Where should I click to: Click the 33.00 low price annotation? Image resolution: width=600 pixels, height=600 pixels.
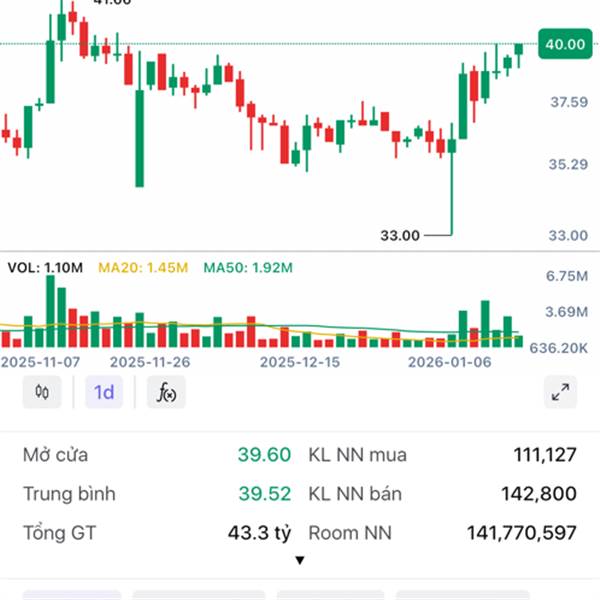tap(400, 235)
